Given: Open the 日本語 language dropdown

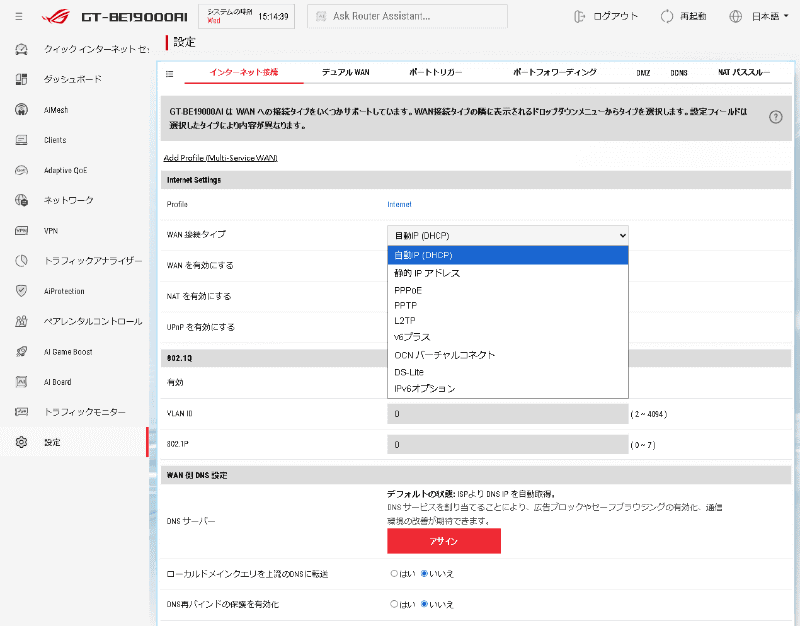Looking at the screenshot, I should [x=770, y=16].
